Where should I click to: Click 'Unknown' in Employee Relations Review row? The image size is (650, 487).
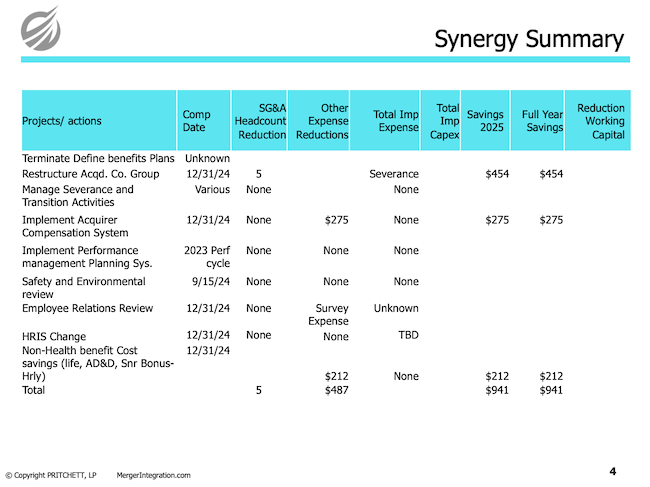396,308
